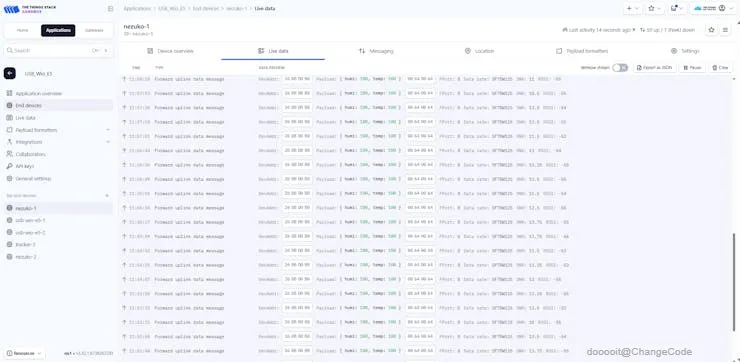Add a device via plus beside Top end devices
This screenshot has height=362, width=740.
pyautogui.click(x=107, y=195)
